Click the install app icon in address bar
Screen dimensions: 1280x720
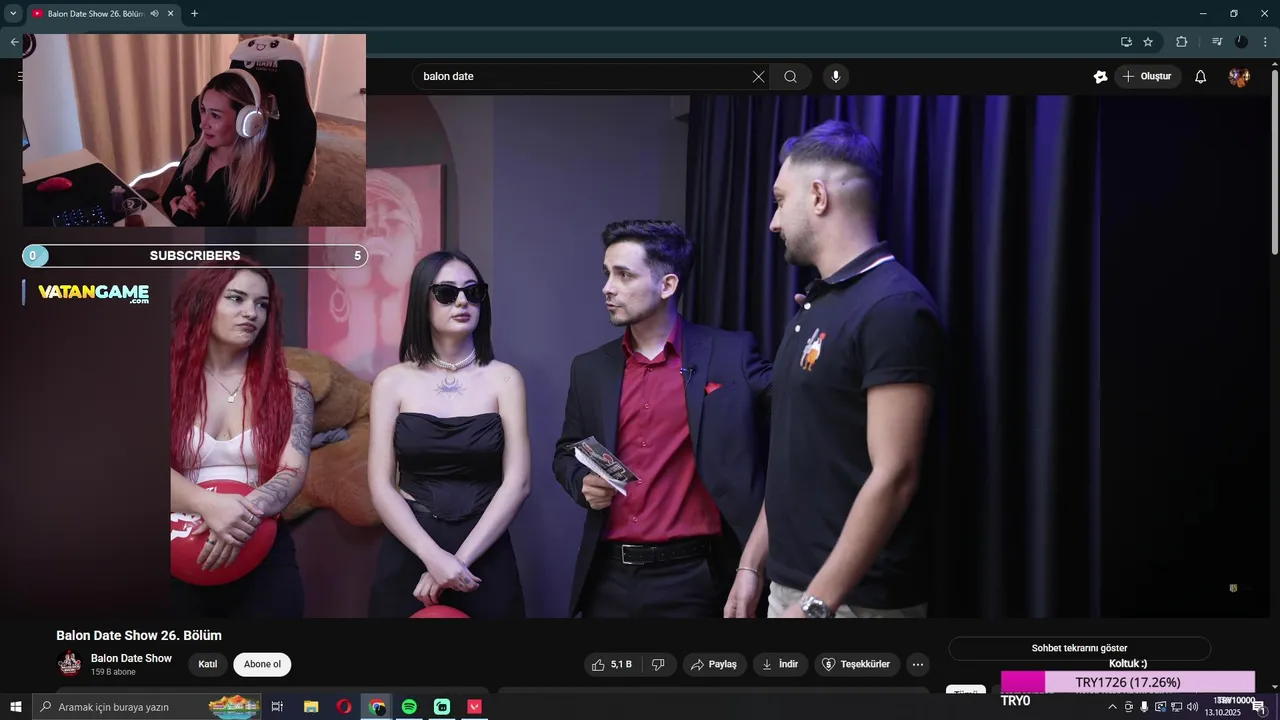pos(1126,42)
